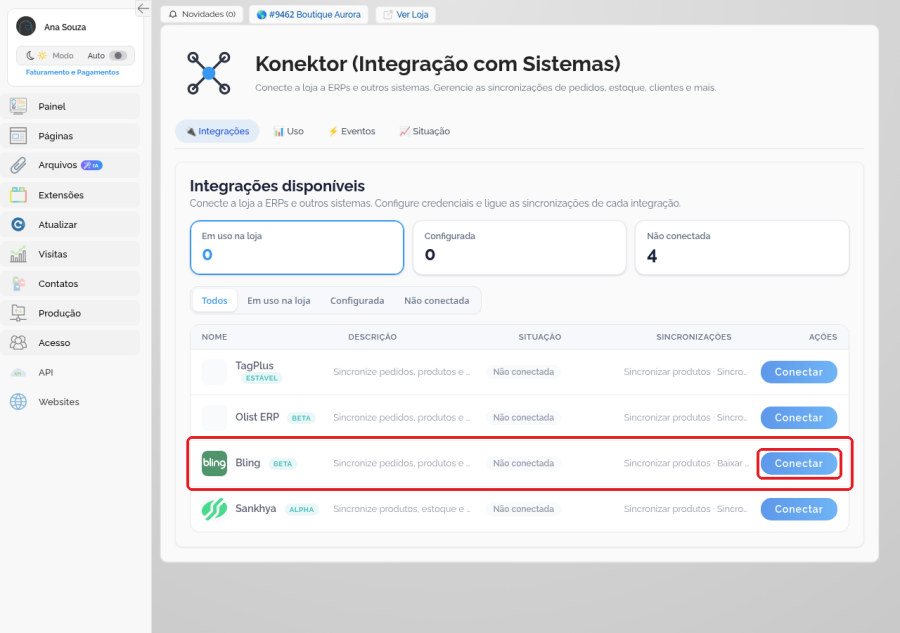Click the Contatos sidebar icon
The width and height of the screenshot is (900, 633).
[18, 284]
